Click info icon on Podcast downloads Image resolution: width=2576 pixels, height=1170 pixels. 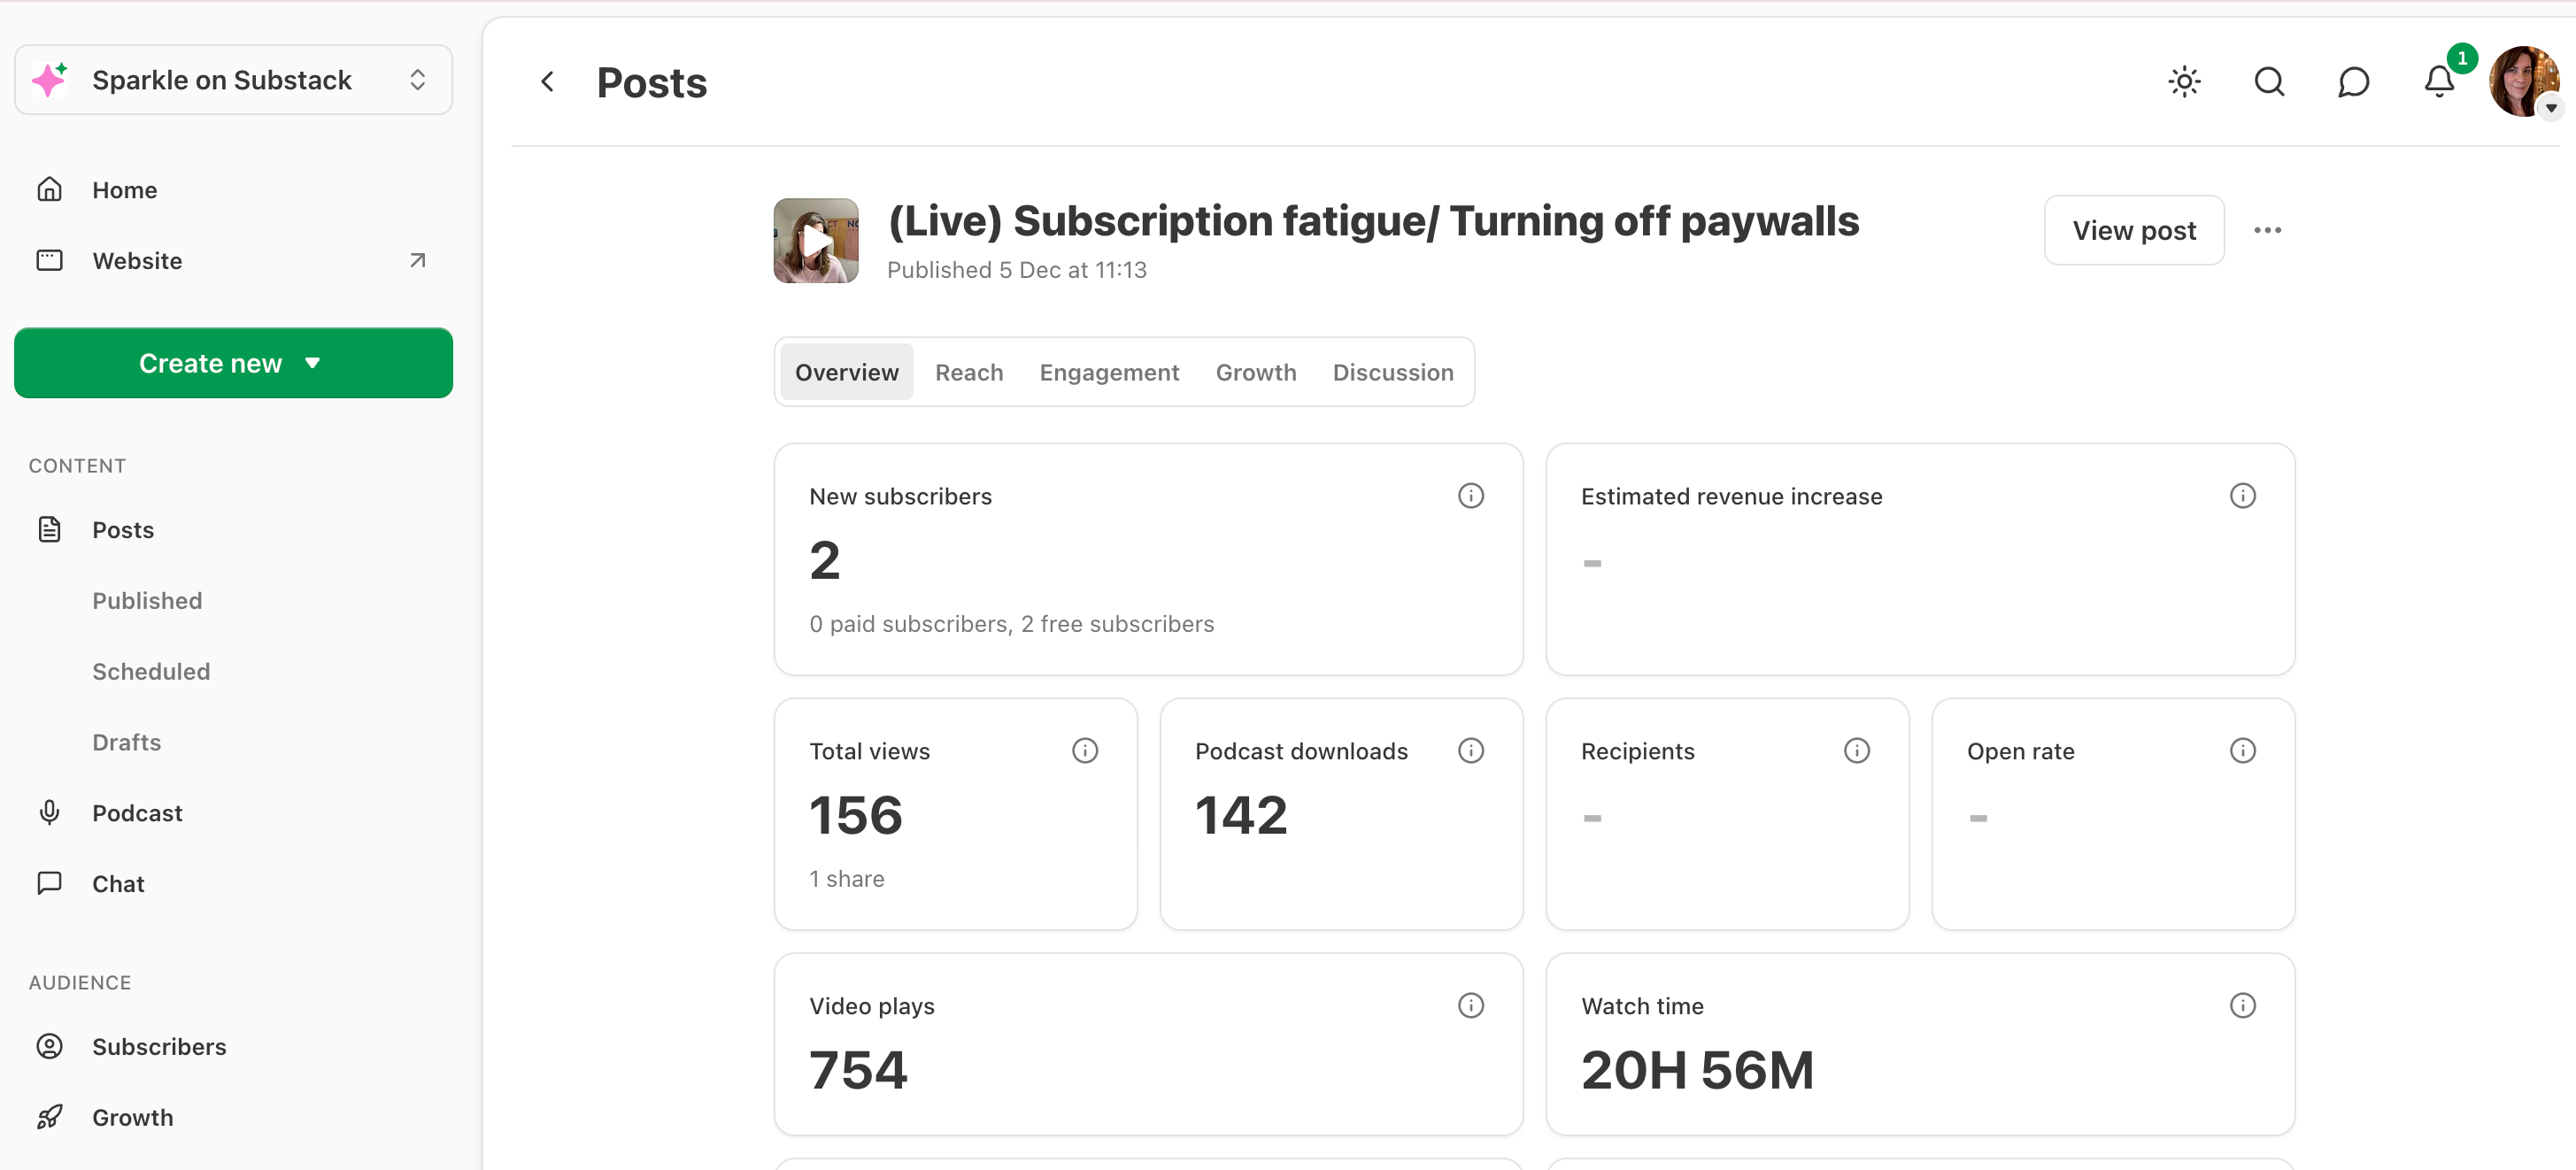pyautogui.click(x=1470, y=750)
